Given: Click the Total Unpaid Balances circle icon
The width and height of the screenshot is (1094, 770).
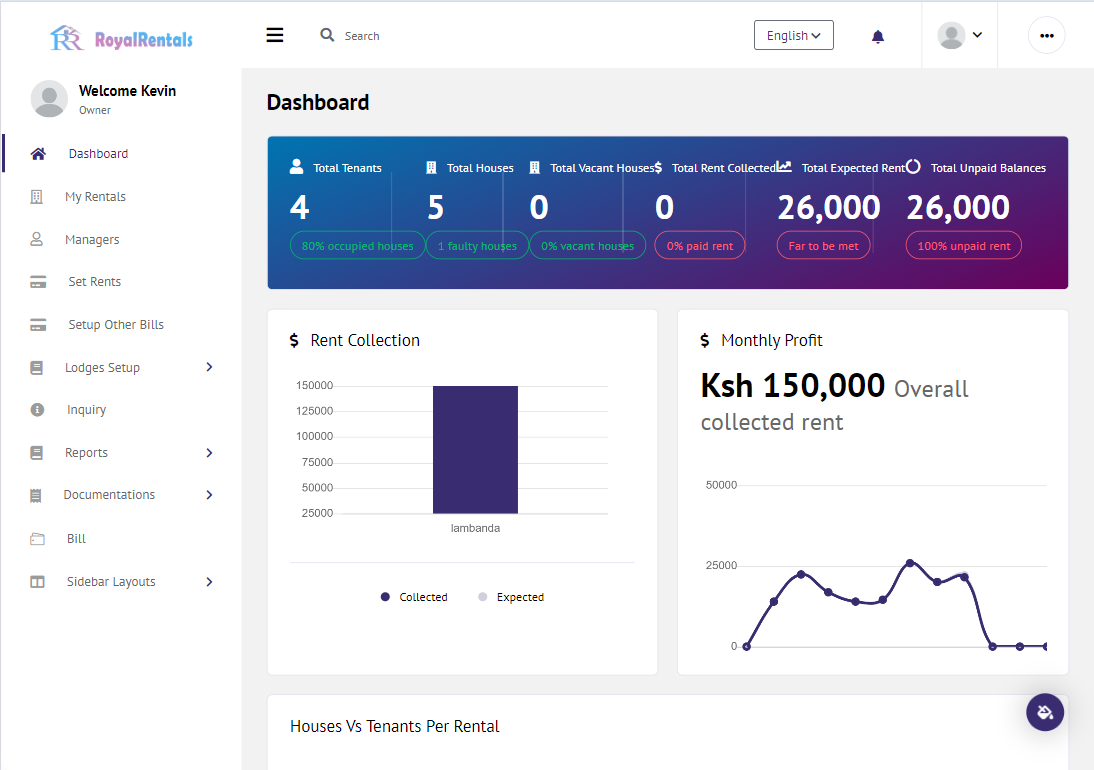Looking at the screenshot, I should tap(913, 166).
